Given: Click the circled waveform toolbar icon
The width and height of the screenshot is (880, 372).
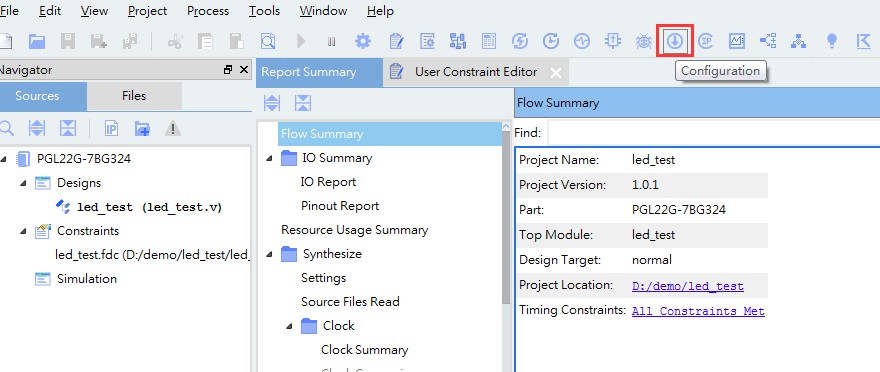Looking at the screenshot, I should click(x=582, y=40).
